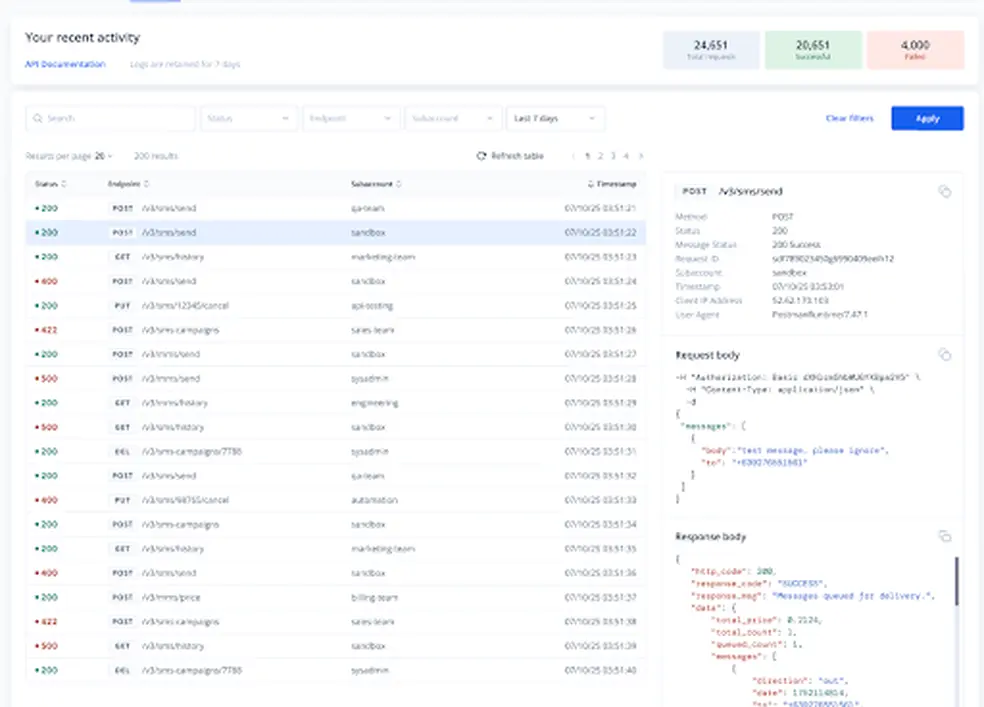Viewport: 984px width, 707px height.
Task: Open the 500 GET row at 03:51:39
Action: pyautogui.click(x=336, y=646)
